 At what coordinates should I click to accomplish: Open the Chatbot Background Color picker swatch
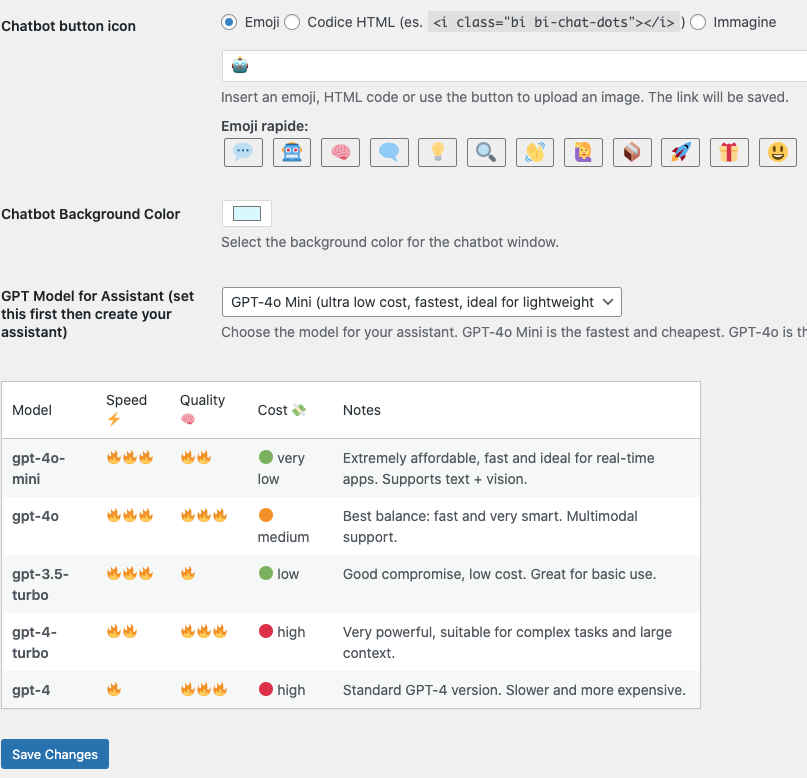[247, 214]
